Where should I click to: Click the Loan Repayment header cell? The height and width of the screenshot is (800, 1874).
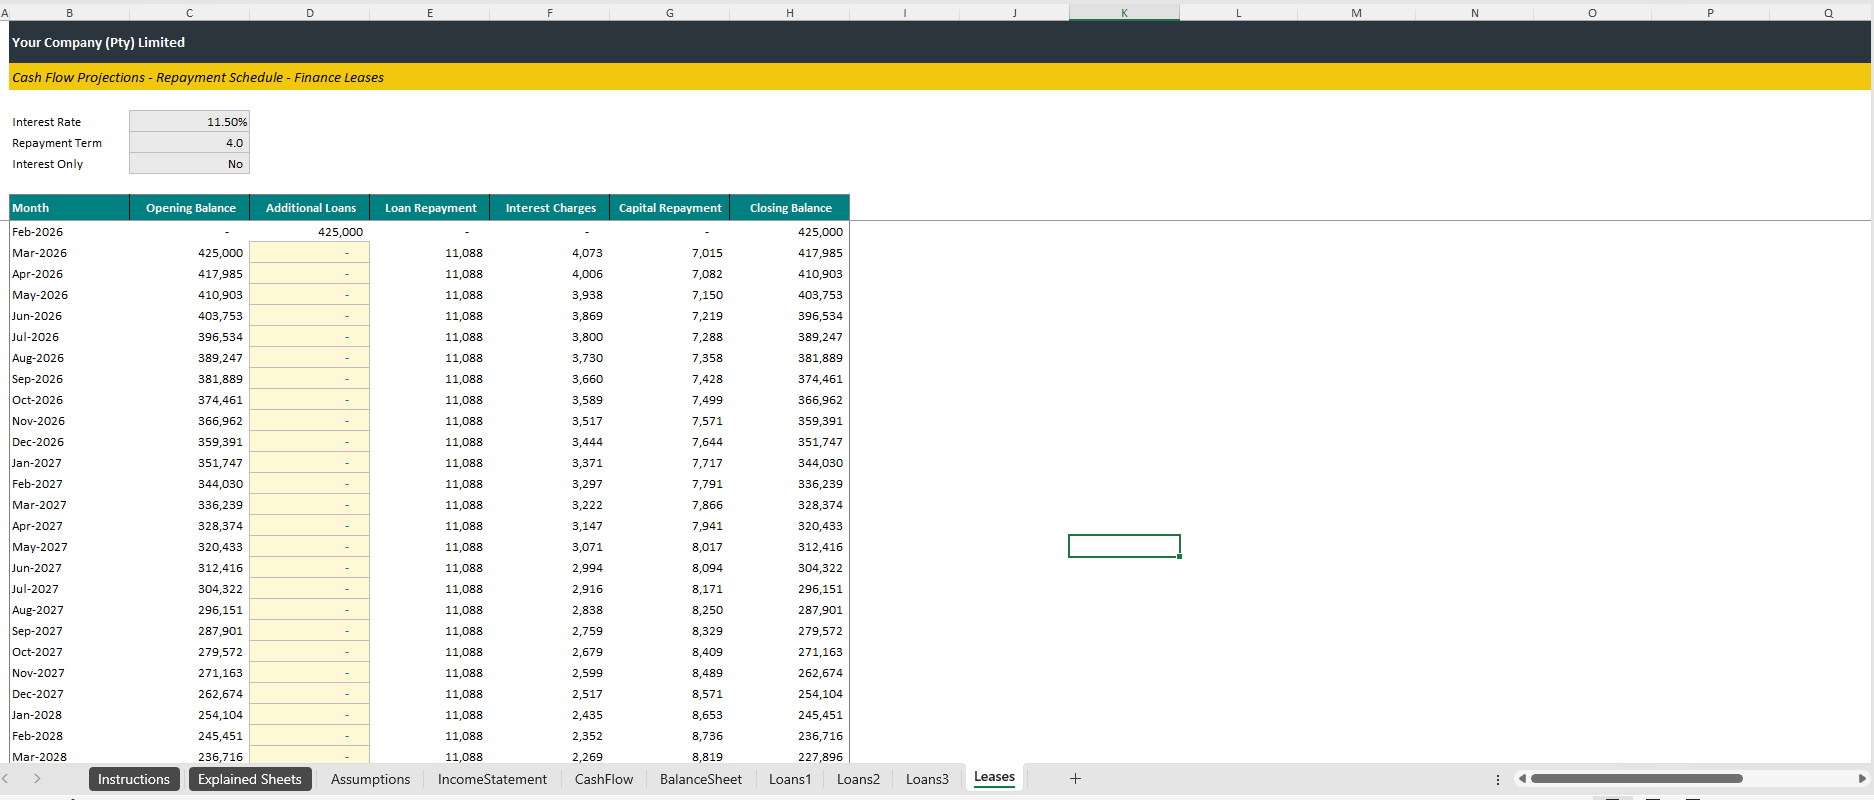click(430, 208)
